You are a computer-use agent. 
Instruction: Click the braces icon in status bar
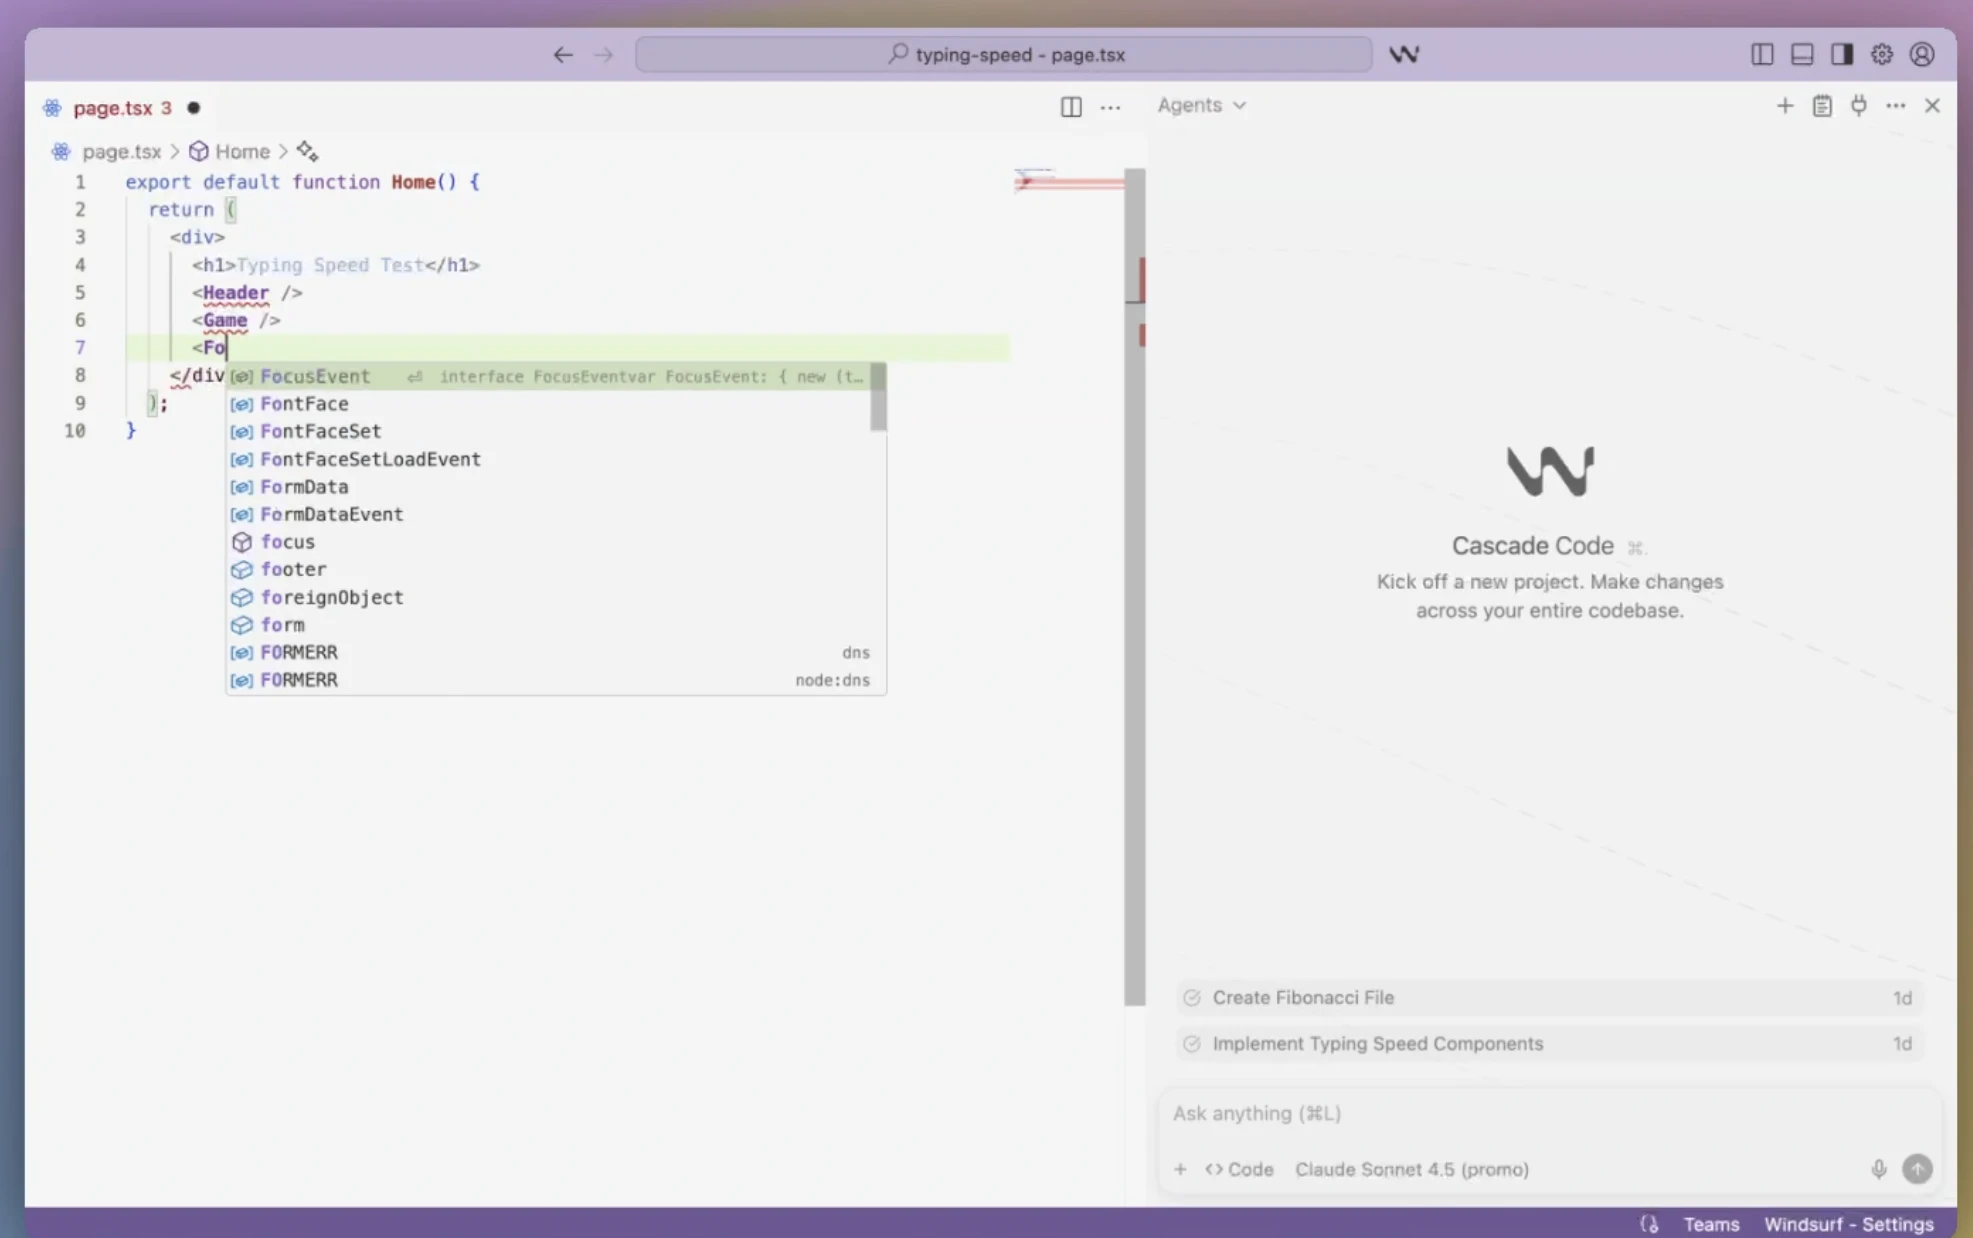click(x=1649, y=1224)
